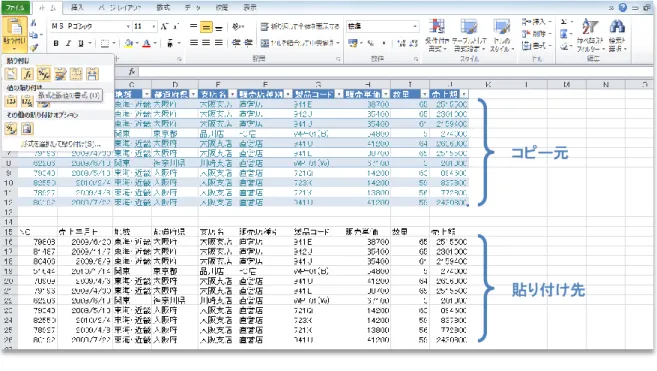The height and width of the screenshot is (371, 657).
Task: Open filter dropdown on 支店名 header
Action: click(233, 94)
